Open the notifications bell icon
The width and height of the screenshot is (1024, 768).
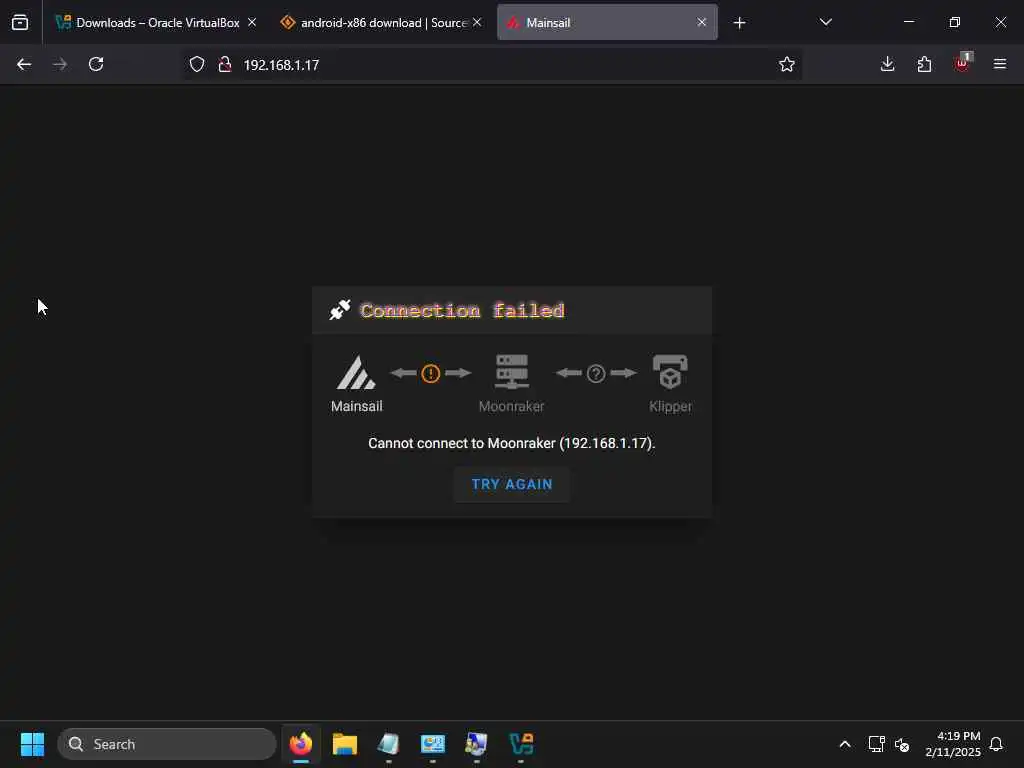[x=996, y=744]
